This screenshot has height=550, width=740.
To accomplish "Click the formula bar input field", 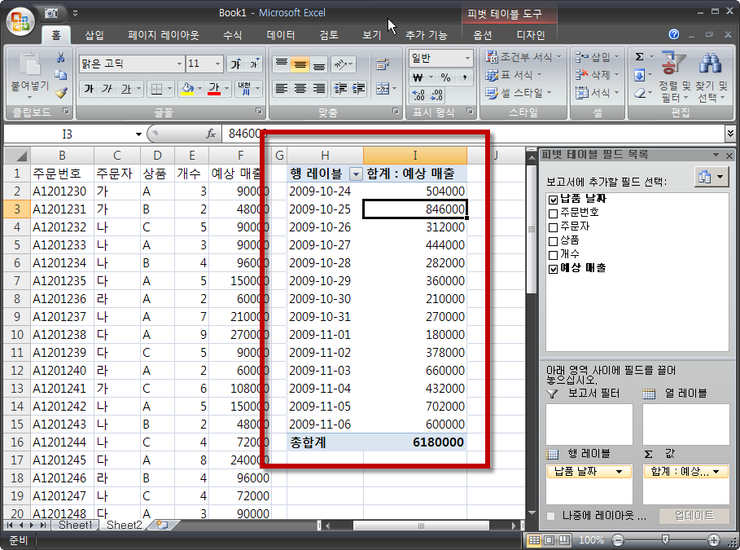I will pos(472,134).
